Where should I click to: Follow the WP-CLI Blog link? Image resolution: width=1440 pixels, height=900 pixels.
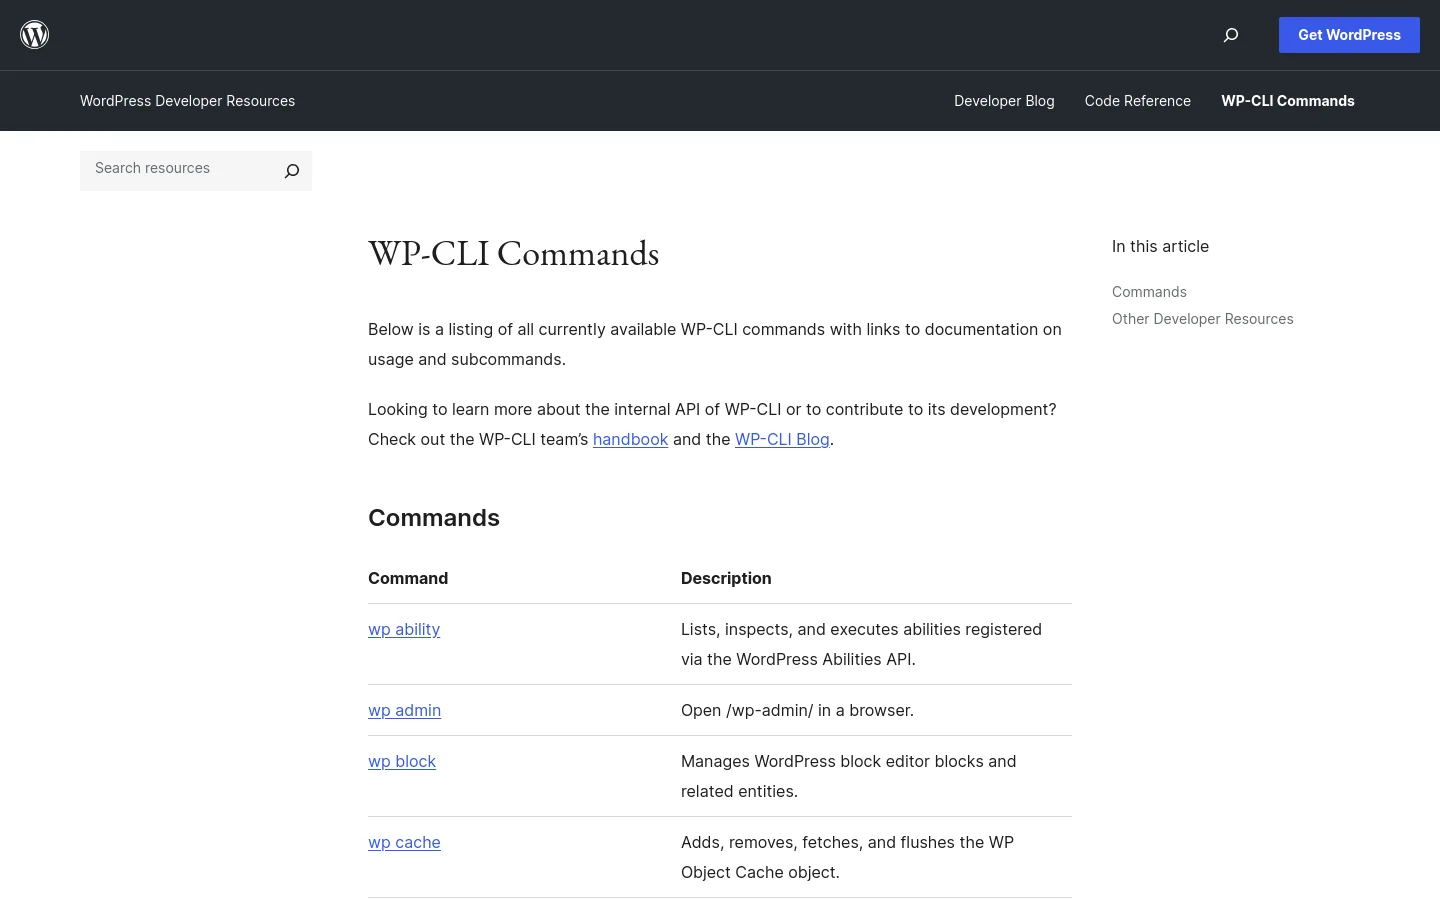782,439
